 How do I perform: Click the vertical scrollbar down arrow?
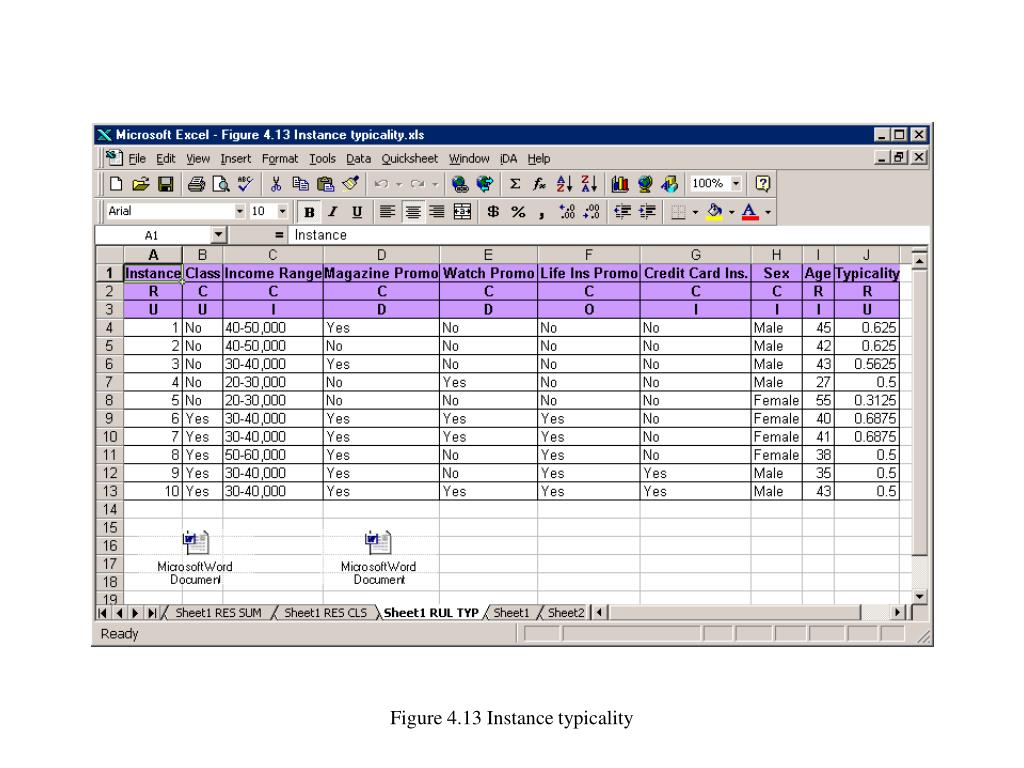[x=919, y=596]
